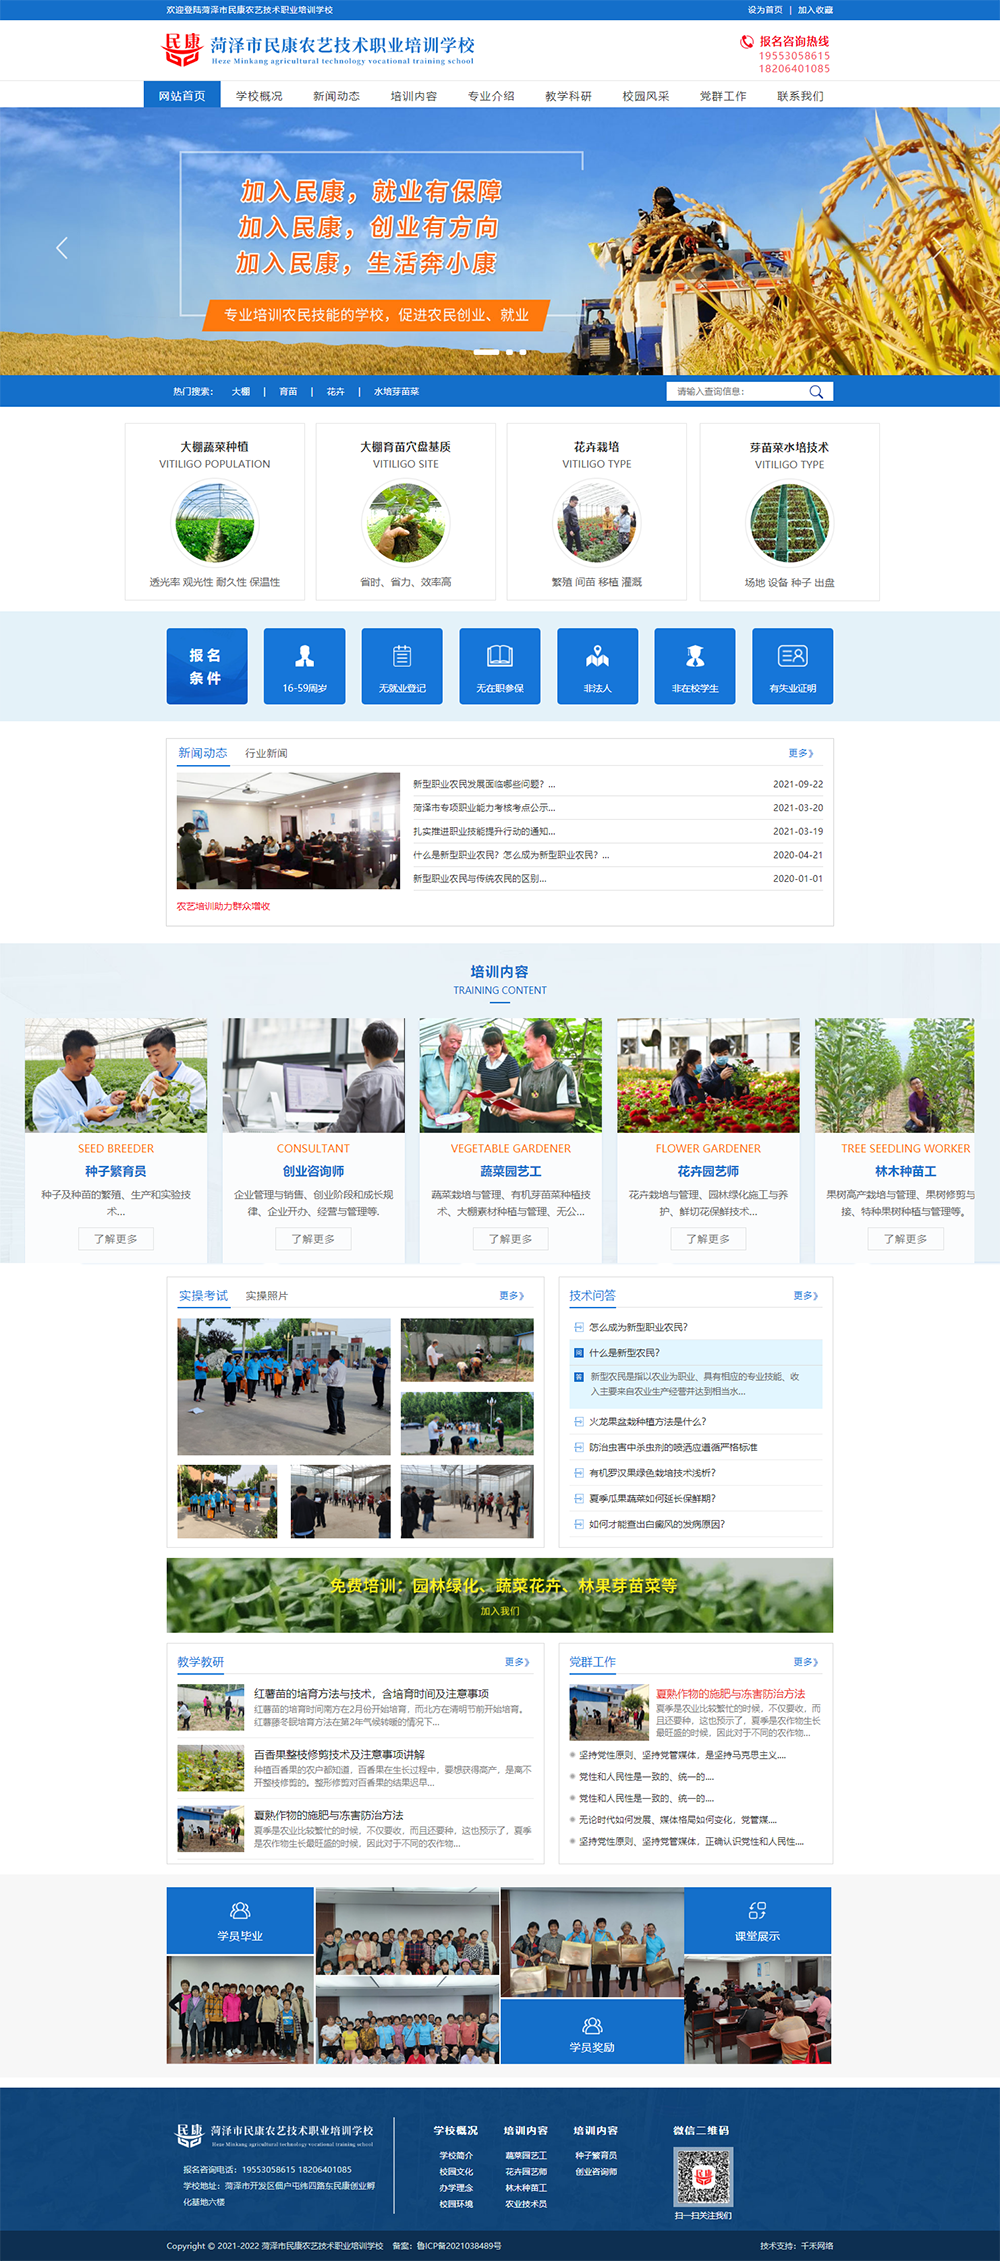The width and height of the screenshot is (1000, 2261).
Task: Switch to the 行业新闻 tab
Action: 266,753
